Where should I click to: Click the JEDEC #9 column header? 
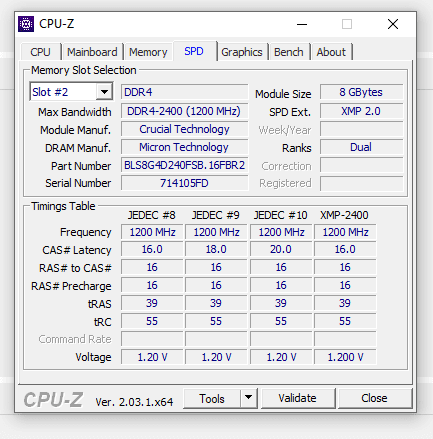coord(216,215)
